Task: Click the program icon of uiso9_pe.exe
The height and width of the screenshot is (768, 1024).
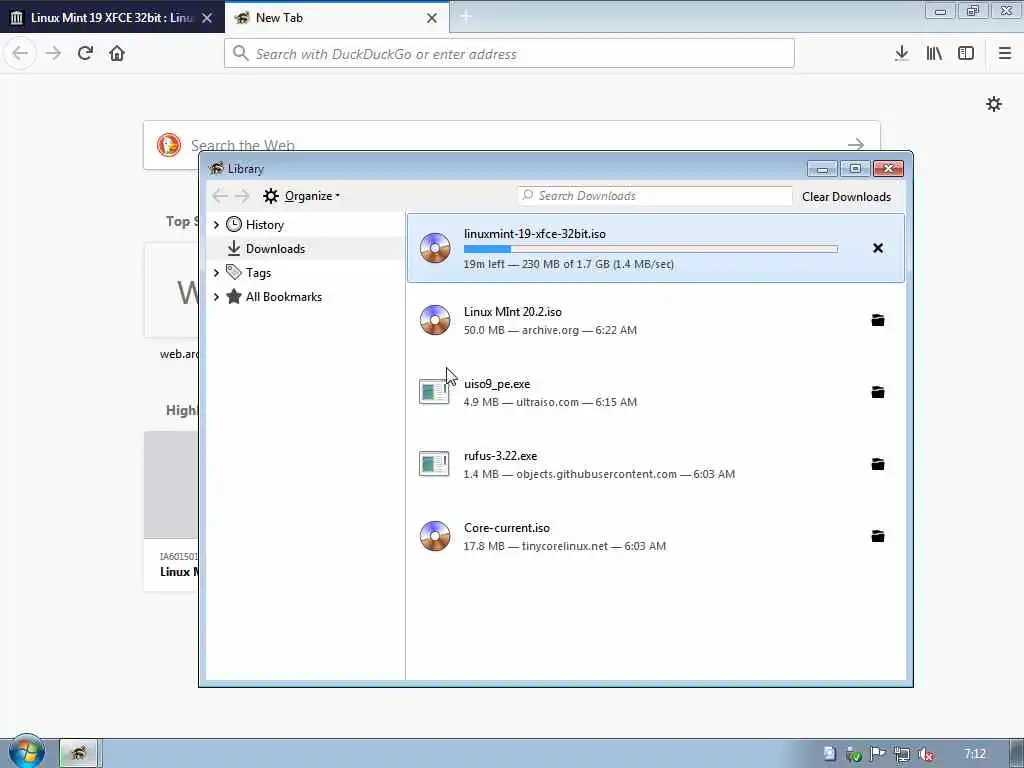Action: pyautogui.click(x=434, y=392)
